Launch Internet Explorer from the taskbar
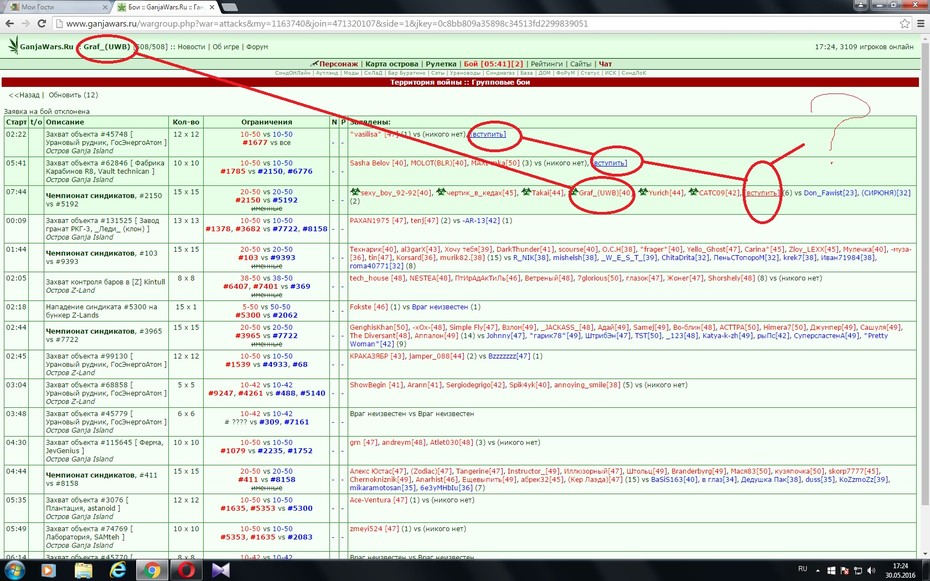Viewport: 930px width, 581px height. tap(119, 570)
